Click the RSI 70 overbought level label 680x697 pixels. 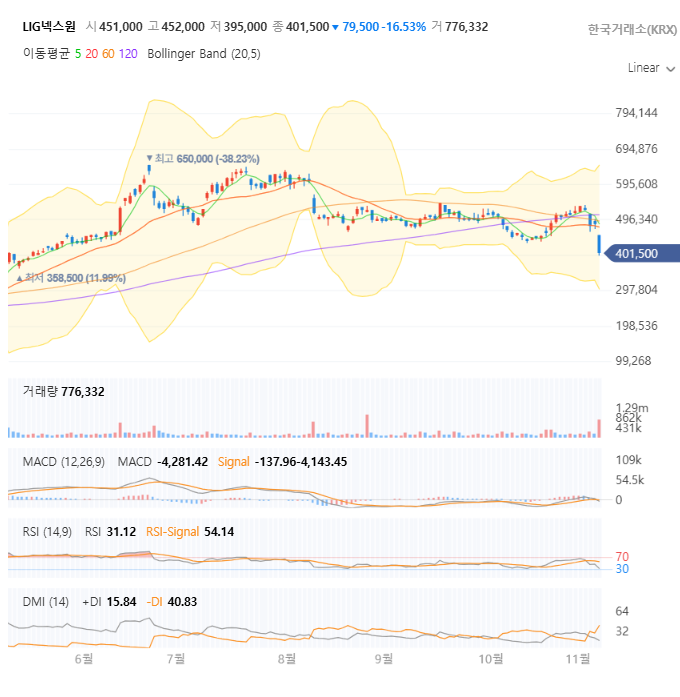click(622, 557)
